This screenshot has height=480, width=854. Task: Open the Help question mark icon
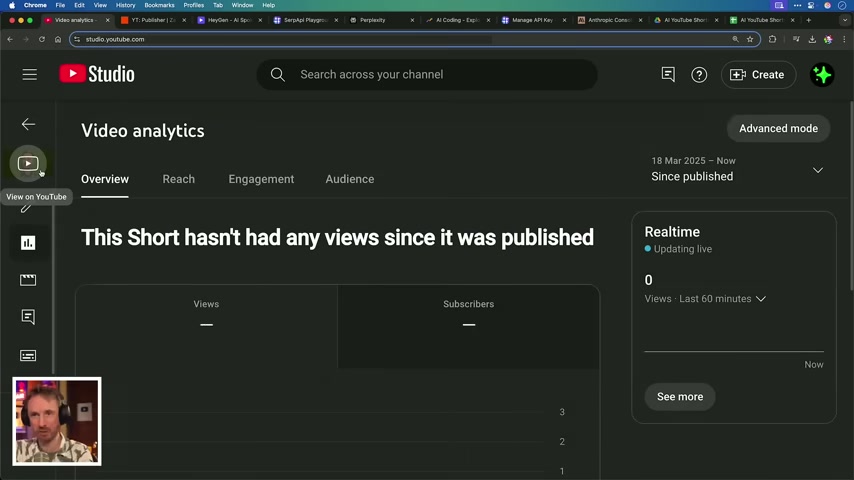(x=699, y=74)
